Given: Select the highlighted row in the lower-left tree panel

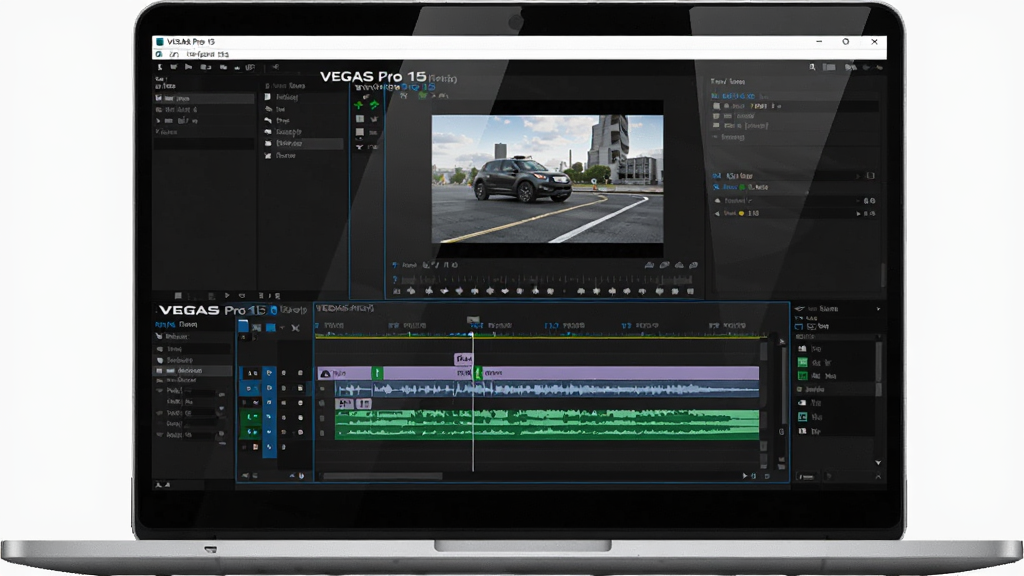Looking at the screenshot, I should [193, 370].
